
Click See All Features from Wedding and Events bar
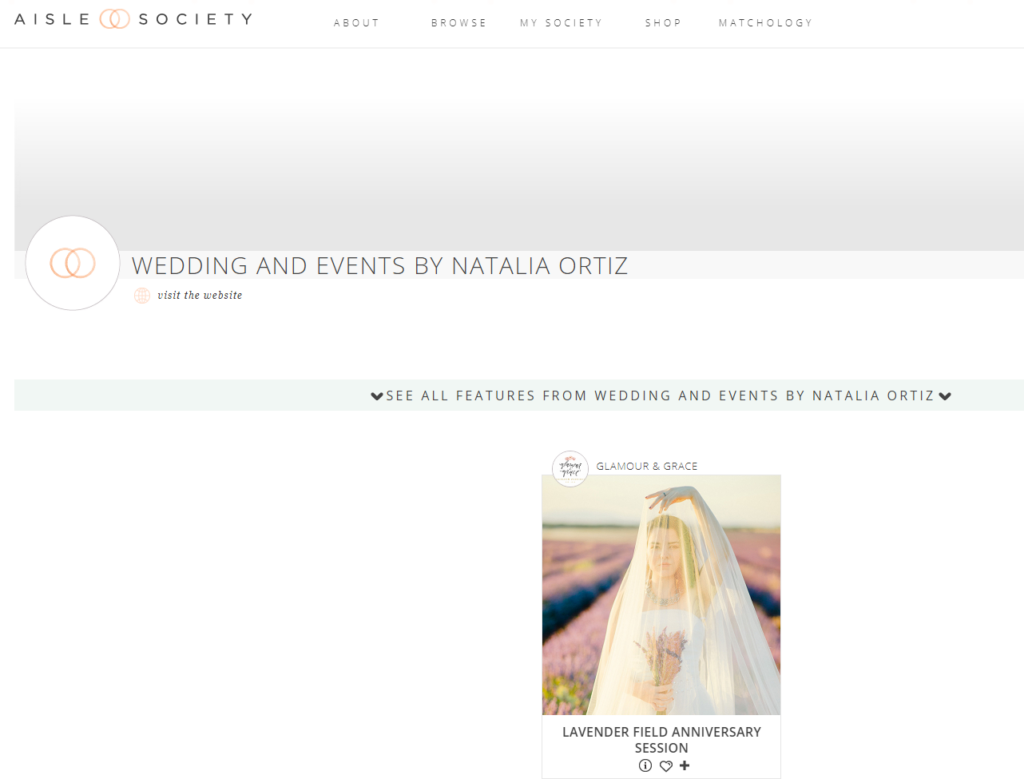point(660,396)
